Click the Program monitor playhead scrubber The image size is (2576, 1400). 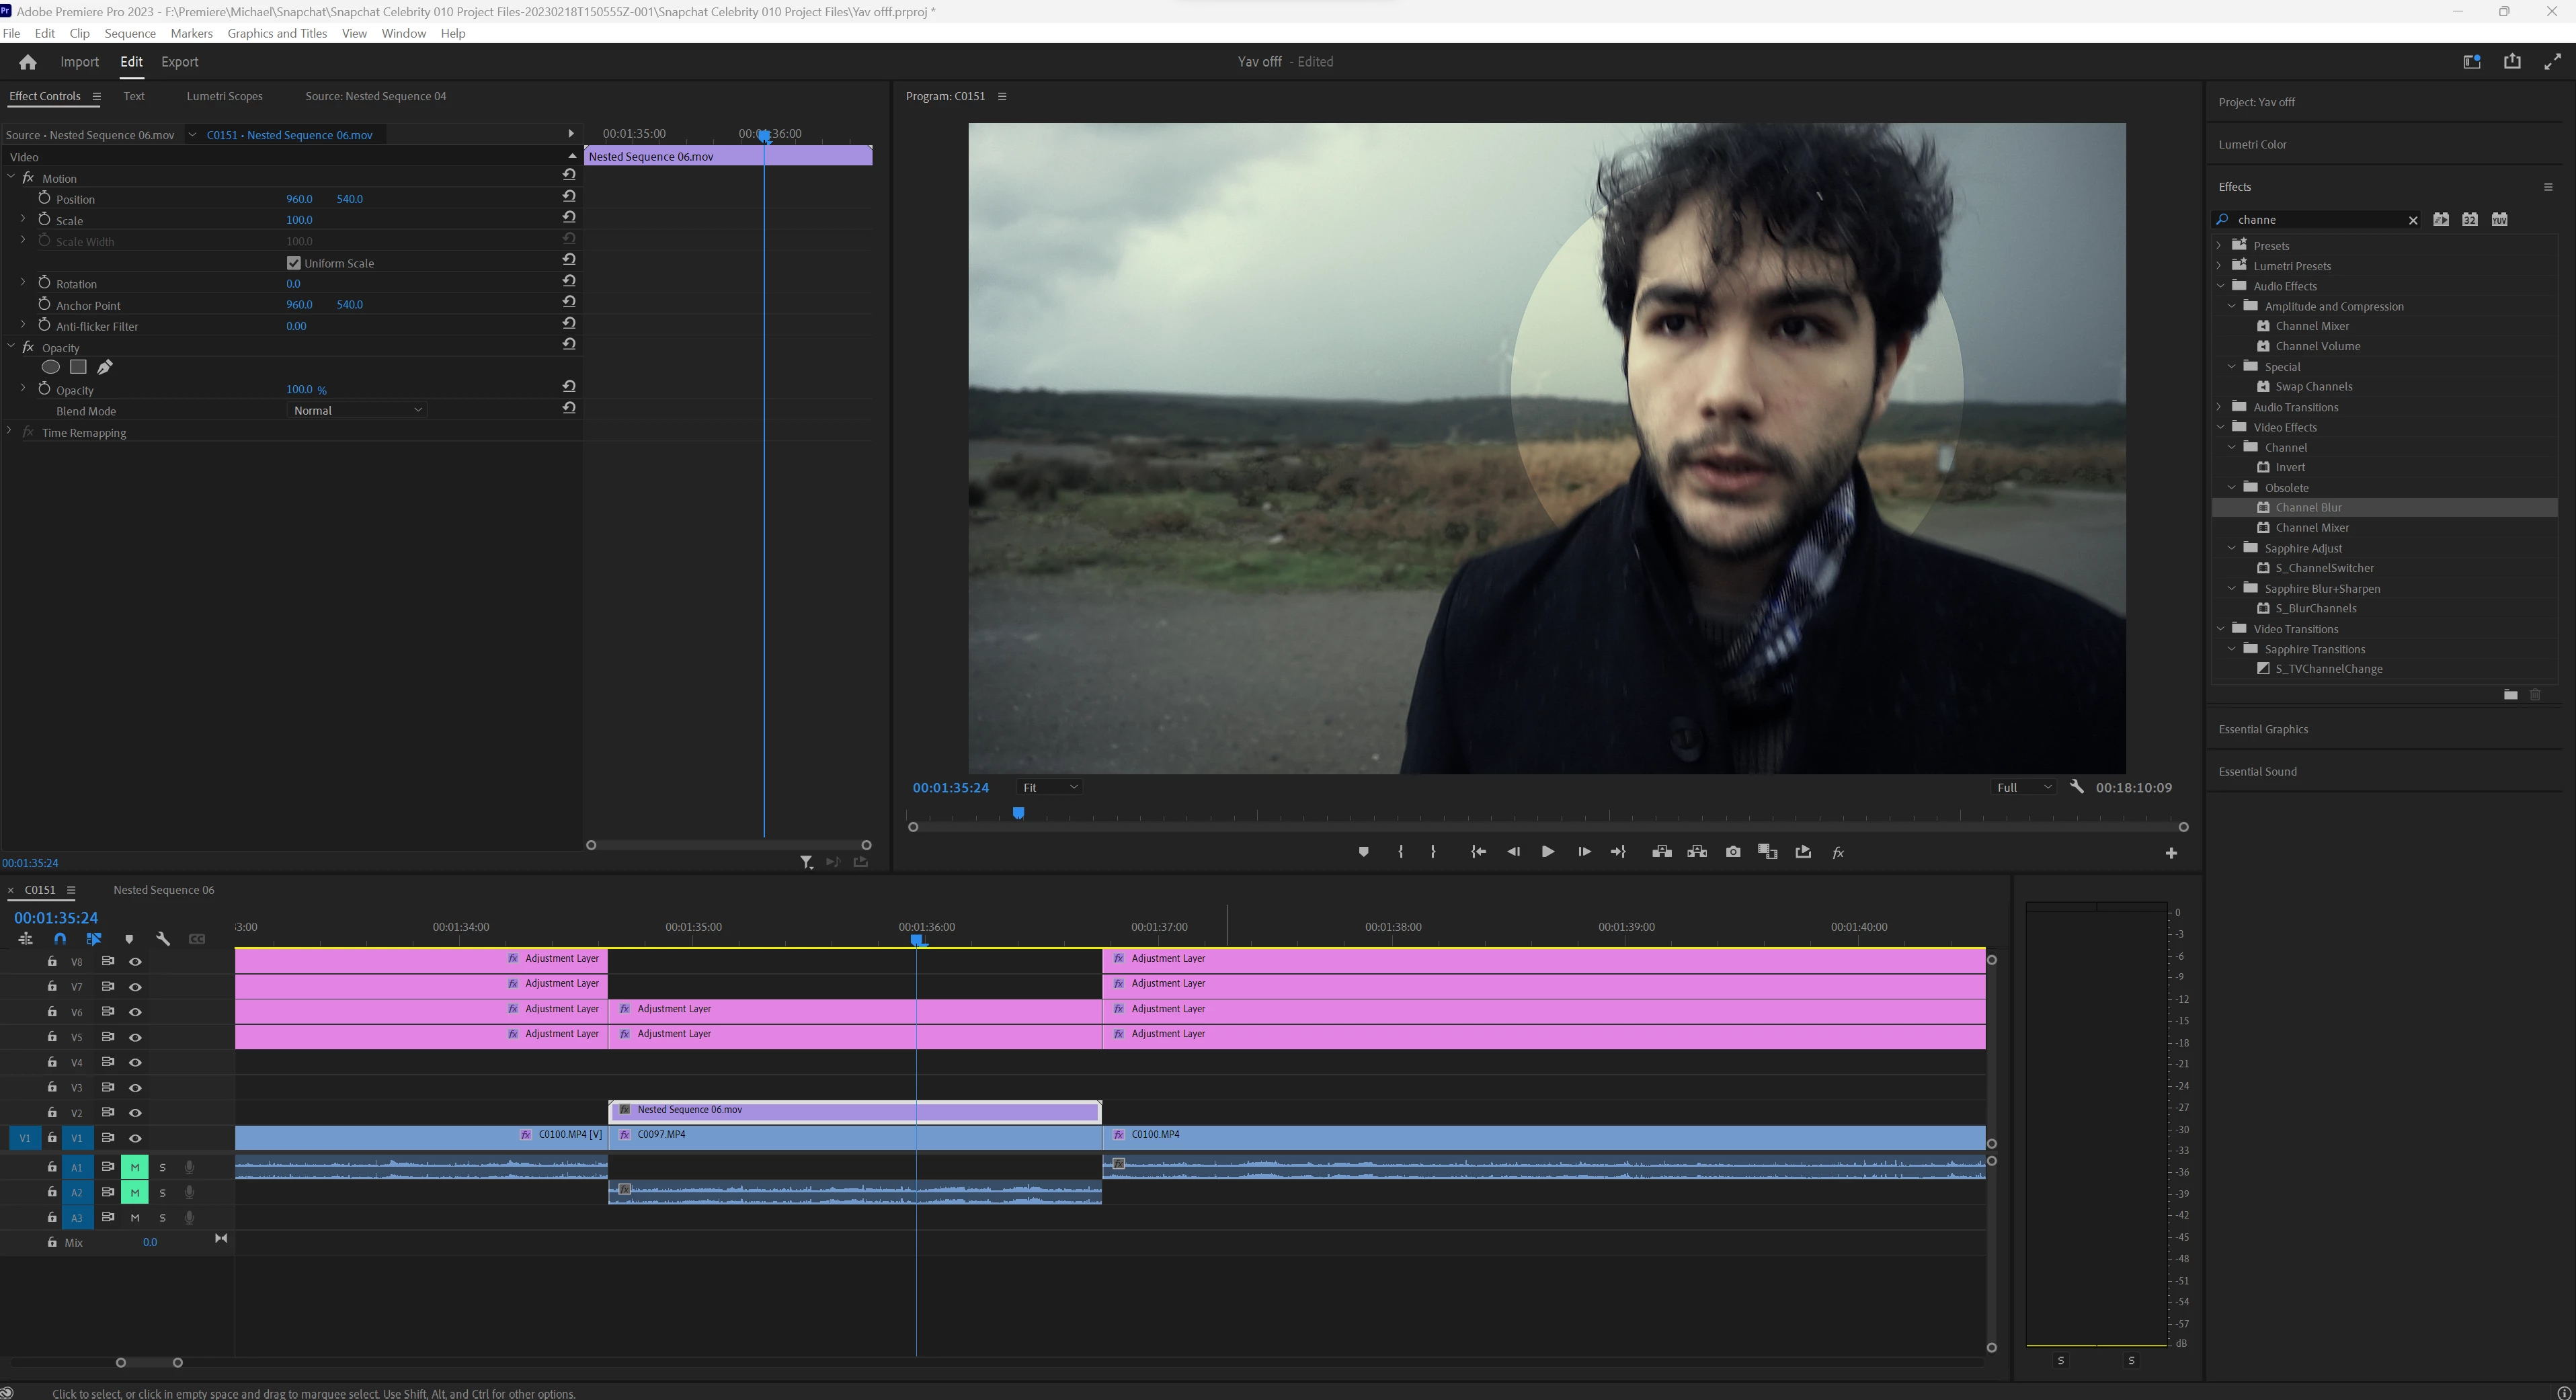1018,814
